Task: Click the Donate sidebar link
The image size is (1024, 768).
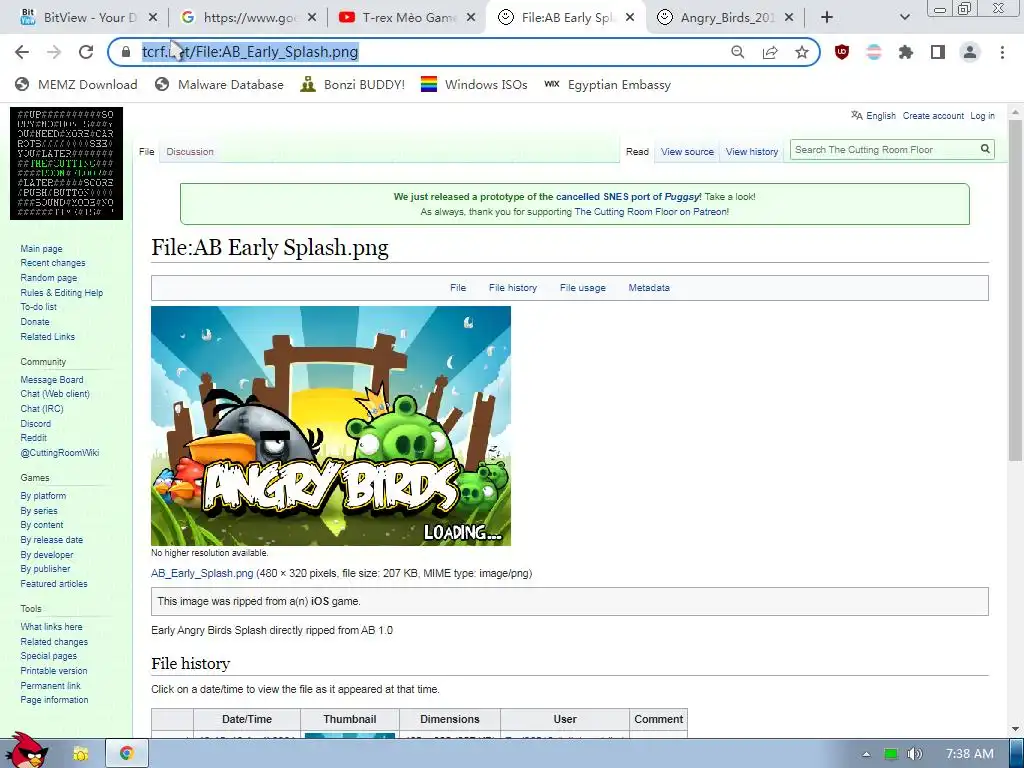Action: pyautogui.click(x=35, y=322)
